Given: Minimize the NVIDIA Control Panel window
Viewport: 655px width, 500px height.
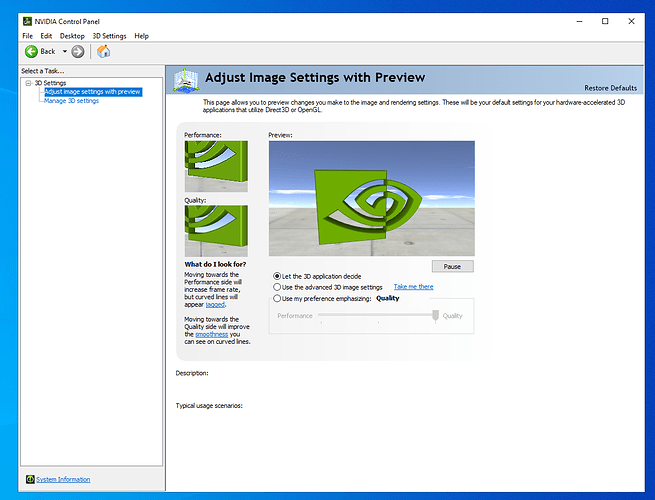Looking at the screenshot, I should click(x=579, y=21).
